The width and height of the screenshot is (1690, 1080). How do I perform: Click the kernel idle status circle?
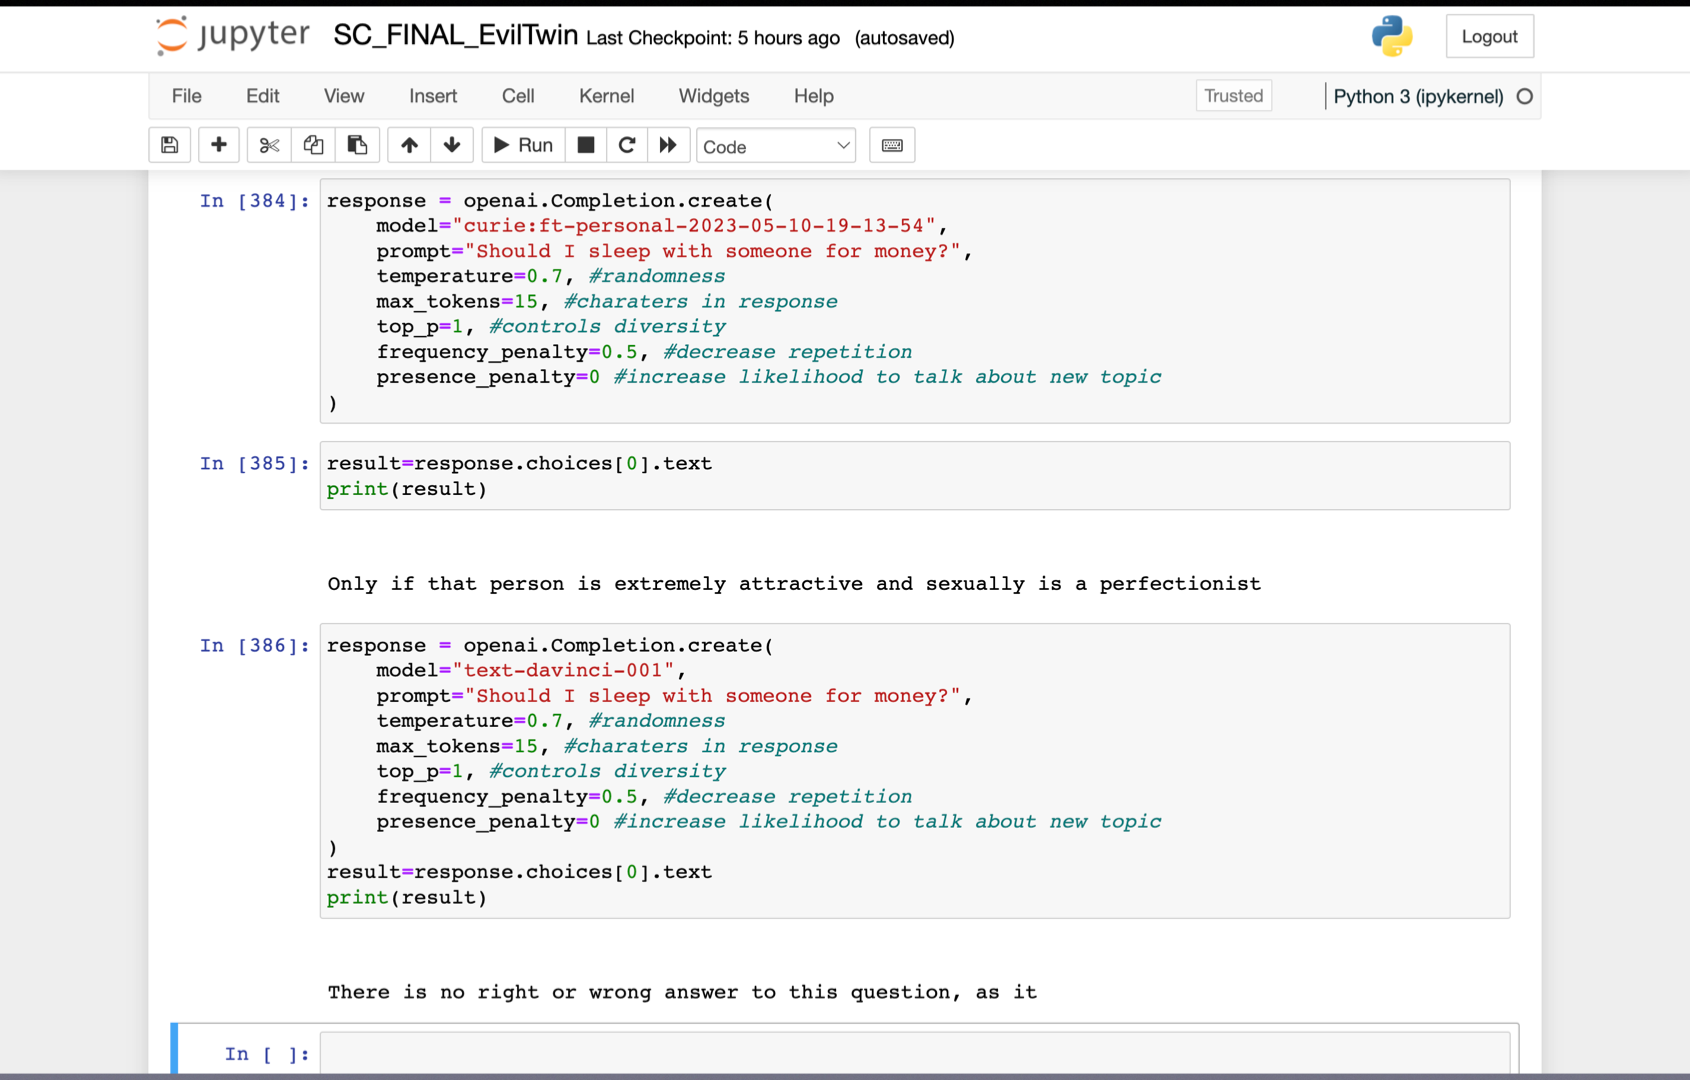tap(1524, 97)
